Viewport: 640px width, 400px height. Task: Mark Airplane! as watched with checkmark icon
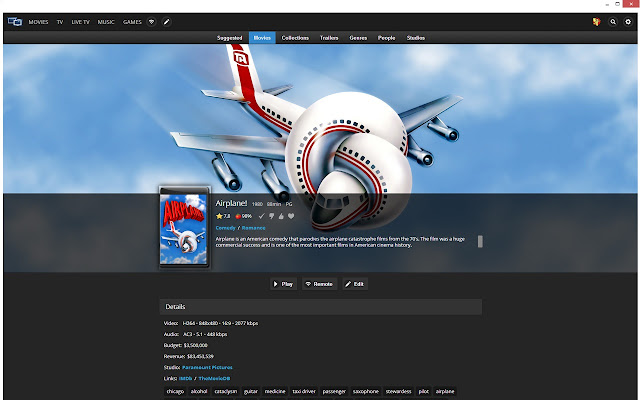click(262, 216)
